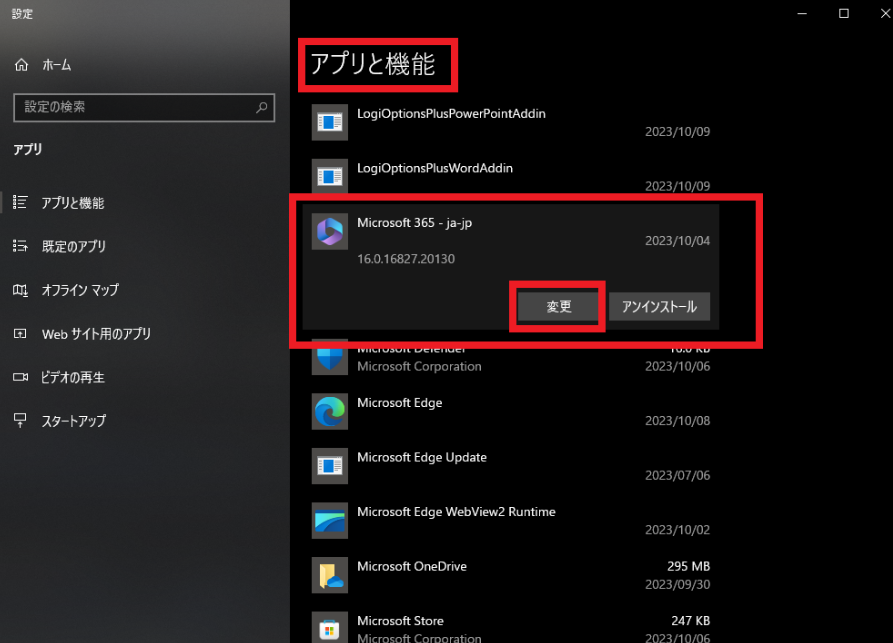Click Microsoft Corporation under Microsoft Defender
893x643 pixels.
(419, 366)
